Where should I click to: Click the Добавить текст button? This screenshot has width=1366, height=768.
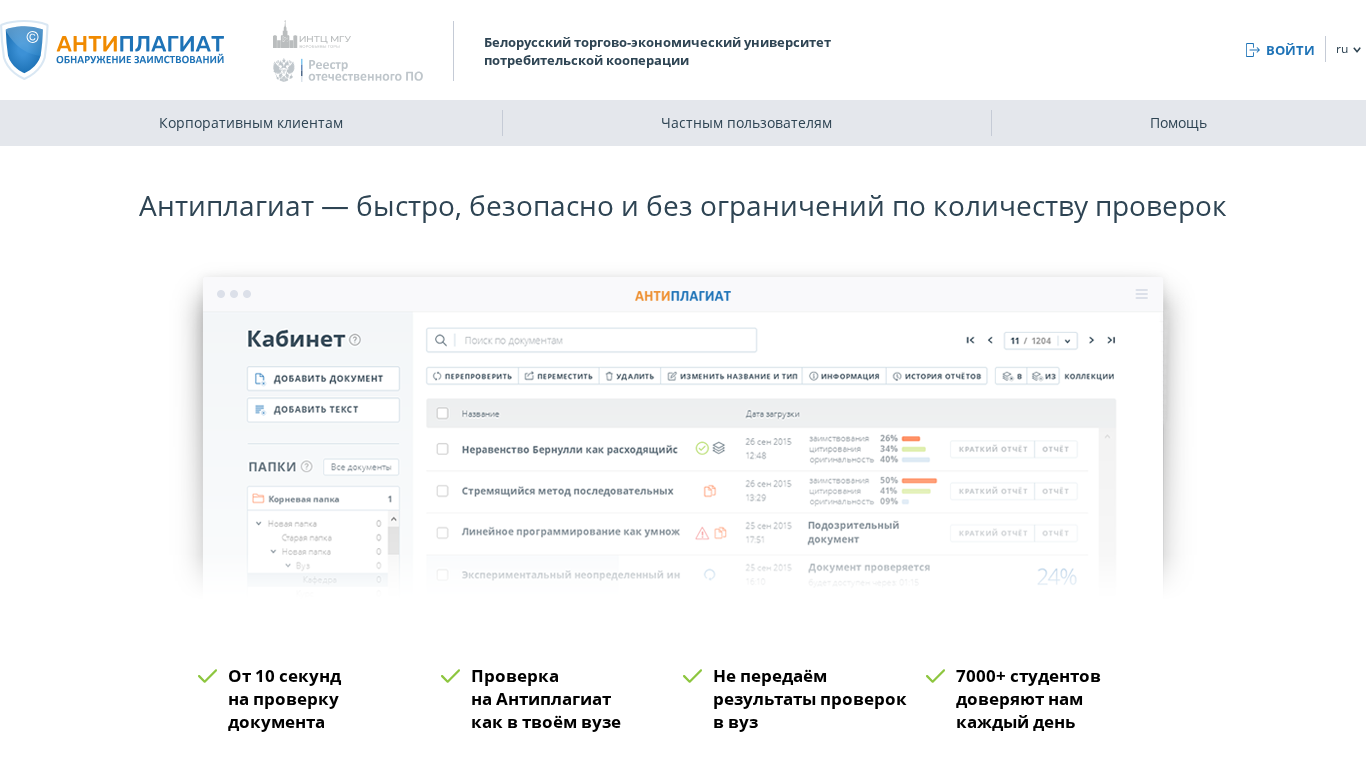(323, 410)
